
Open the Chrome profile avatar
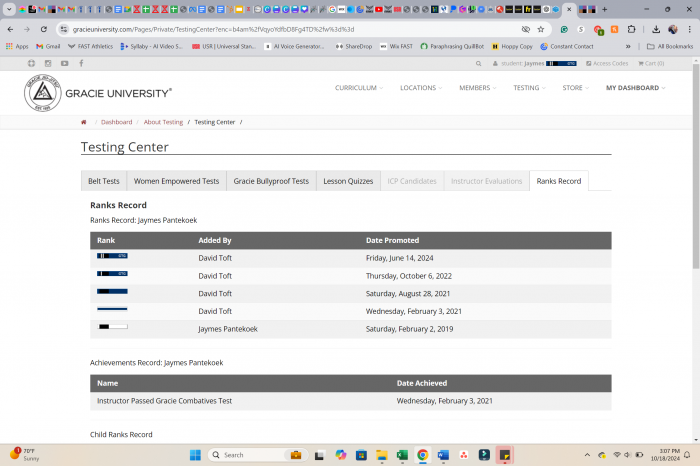[673, 29]
